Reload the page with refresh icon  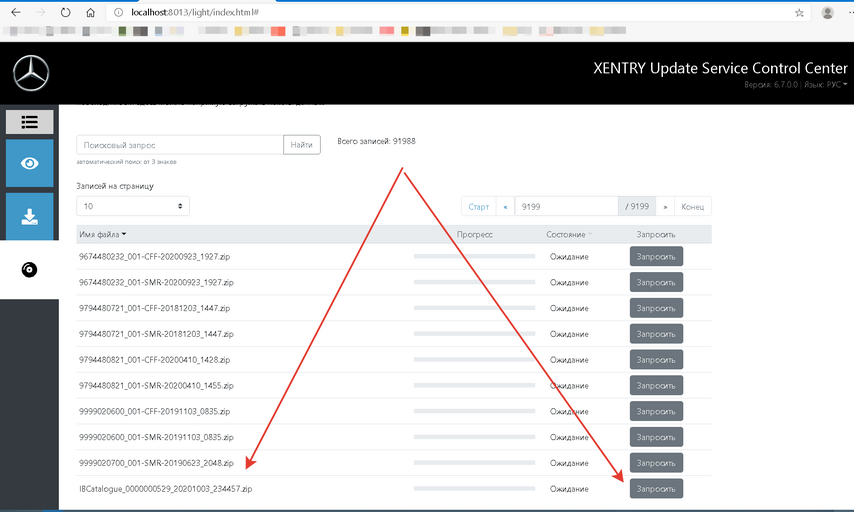coord(65,12)
